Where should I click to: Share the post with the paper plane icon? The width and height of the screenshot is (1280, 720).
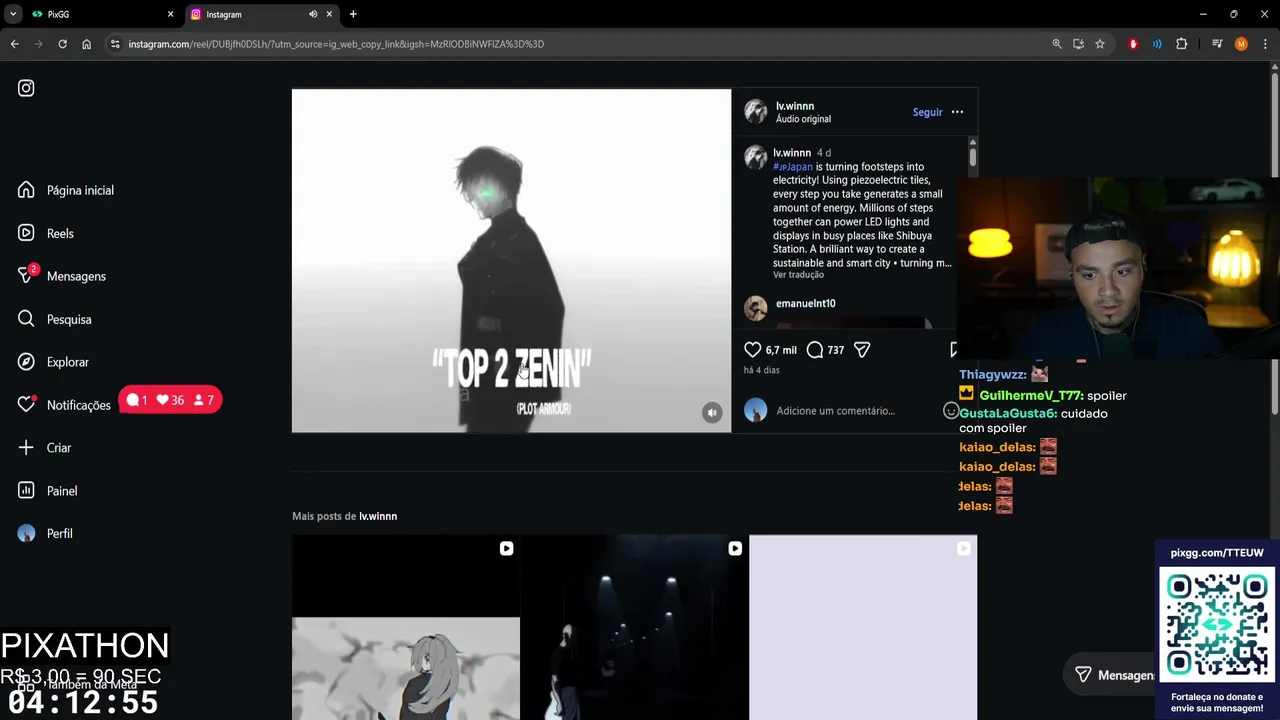click(x=862, y=350)
